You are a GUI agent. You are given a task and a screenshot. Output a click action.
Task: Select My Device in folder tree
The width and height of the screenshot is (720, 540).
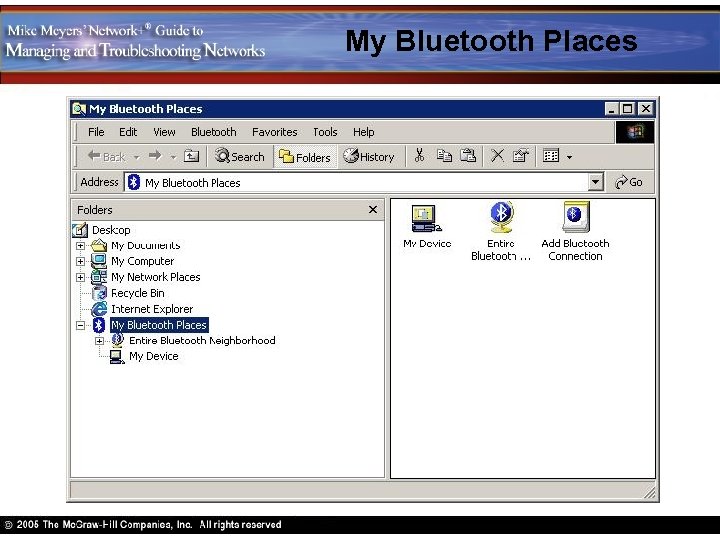153,356
